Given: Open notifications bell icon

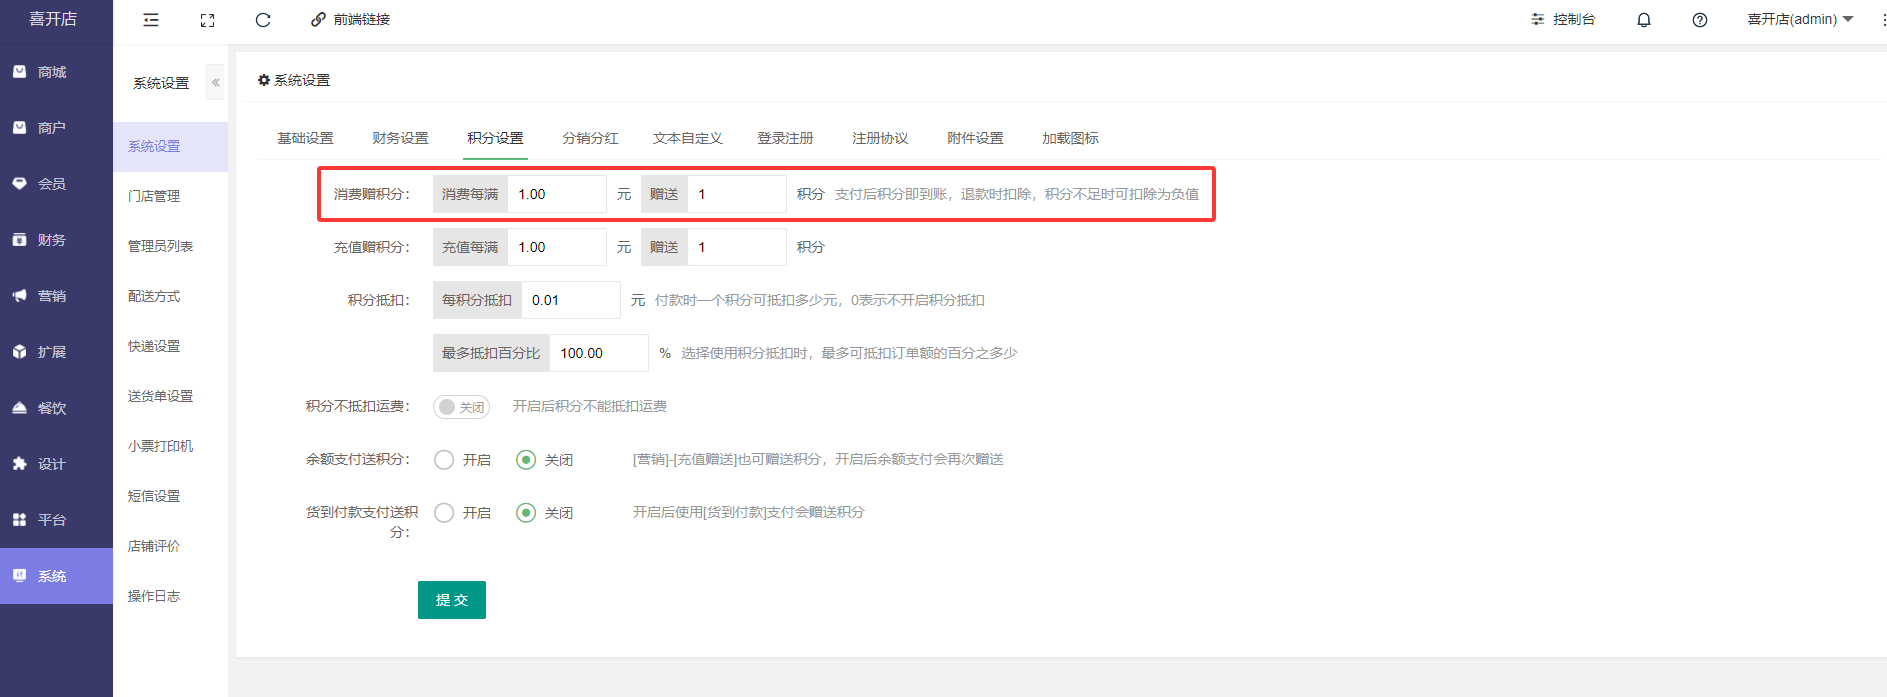Looking at the screenshot, I should (1644, 20).
